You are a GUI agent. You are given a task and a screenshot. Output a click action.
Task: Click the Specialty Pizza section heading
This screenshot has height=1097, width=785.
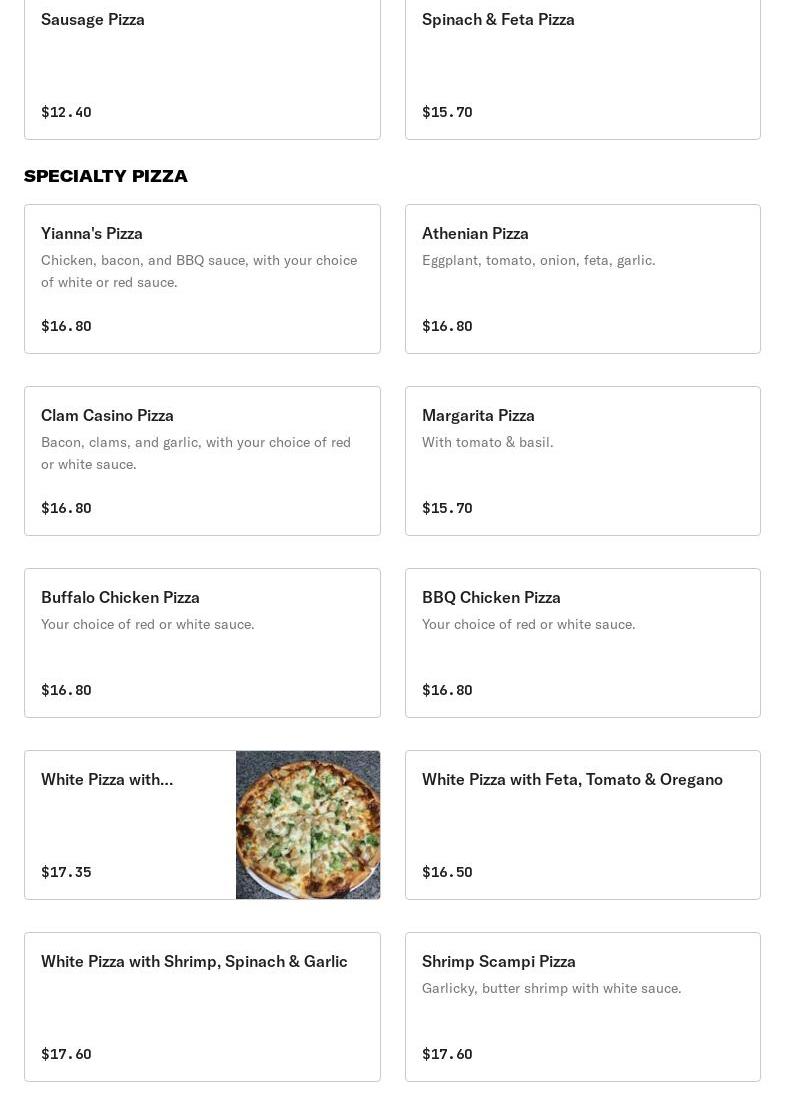click(106, 176)
